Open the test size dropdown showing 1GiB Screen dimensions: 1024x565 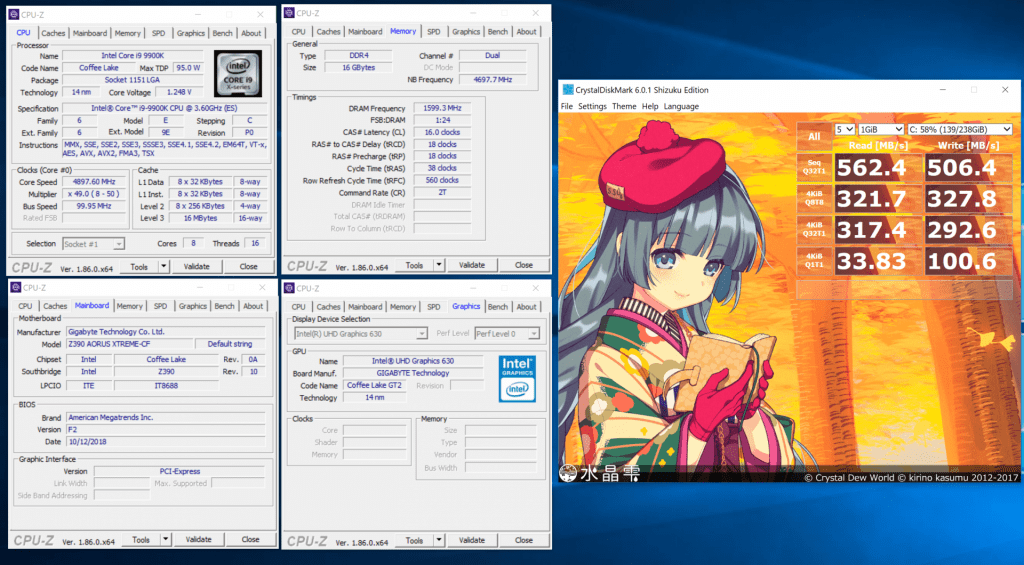(881, 129)
